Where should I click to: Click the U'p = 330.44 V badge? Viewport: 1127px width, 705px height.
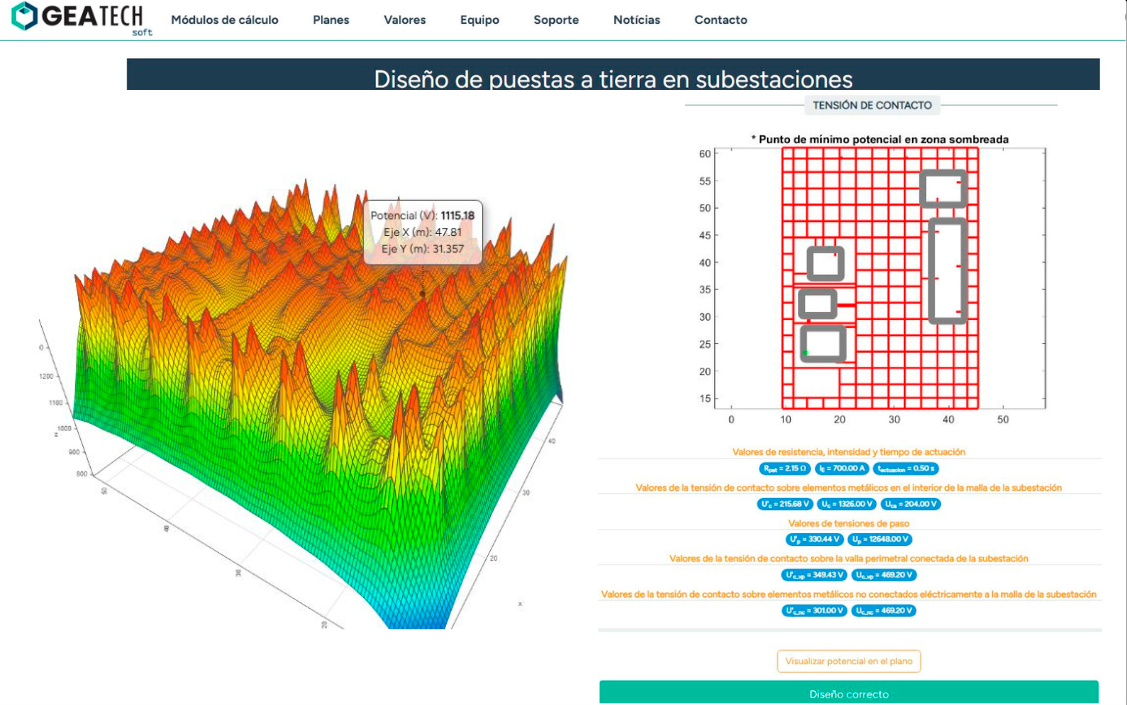coord(814,539)
